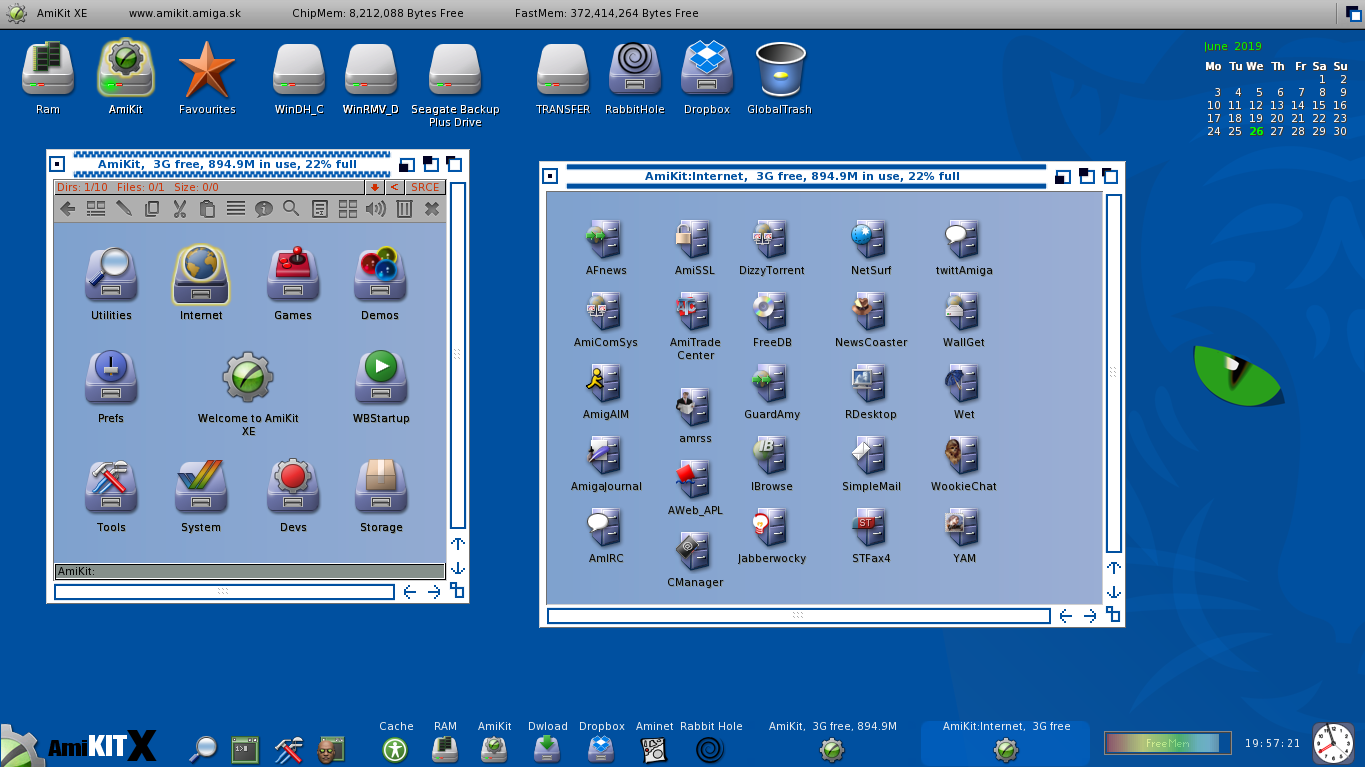Select the pencil rename tool icon
Image resolution: width=1365 pixels, height=767 pixels.
(124, 209)
